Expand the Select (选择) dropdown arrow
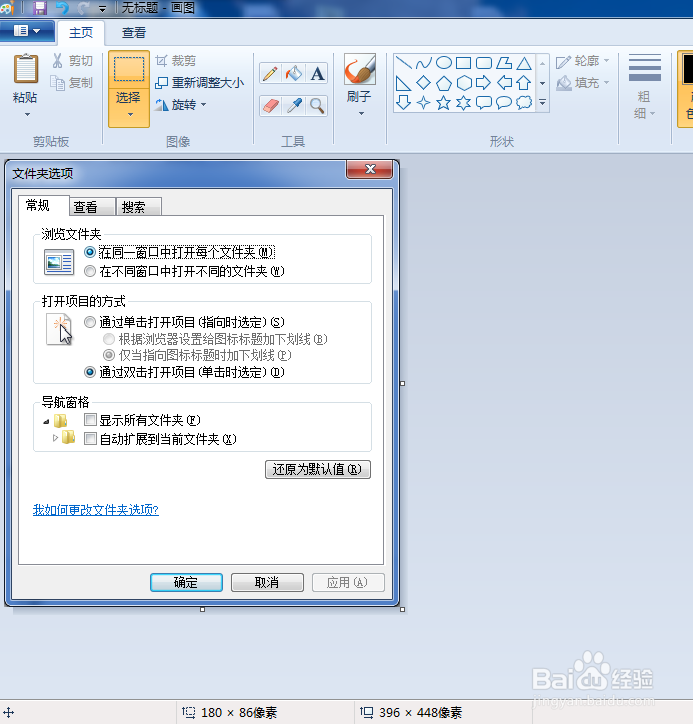The image size is (693, 725). pos(129,114)
